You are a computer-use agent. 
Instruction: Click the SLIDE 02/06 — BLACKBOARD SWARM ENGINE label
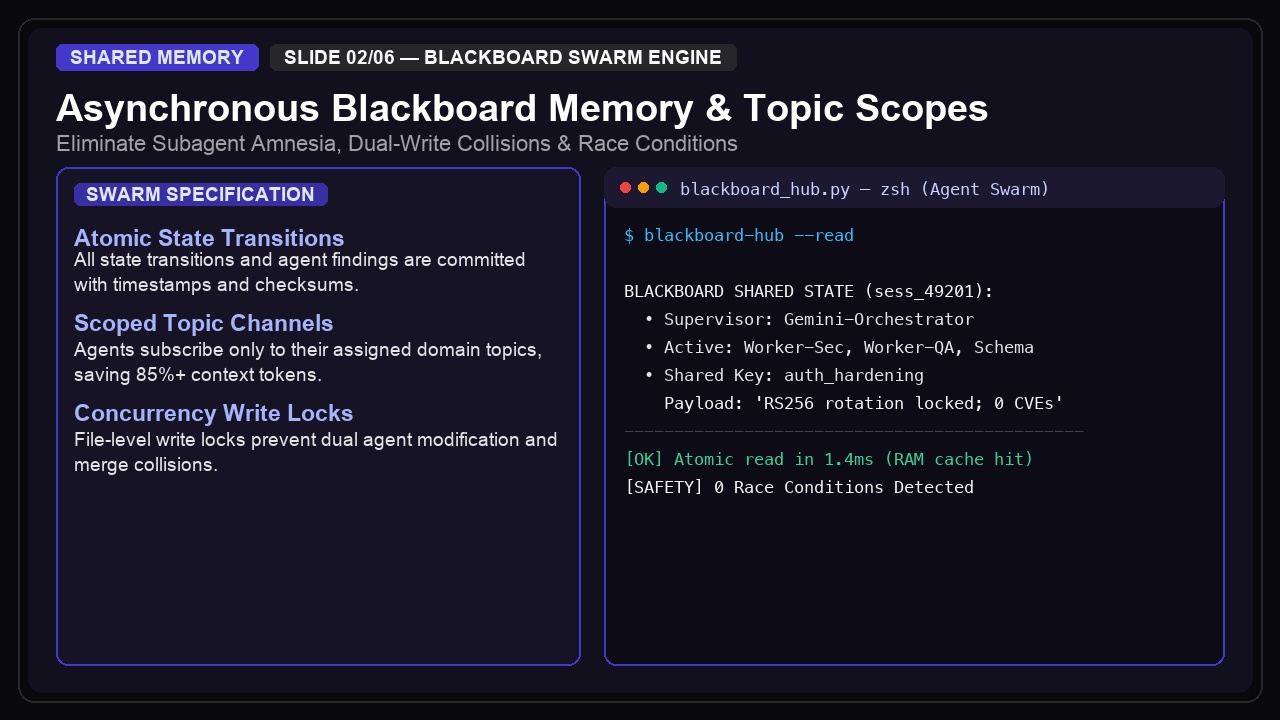pyautogui.click(x=503, y=57)
